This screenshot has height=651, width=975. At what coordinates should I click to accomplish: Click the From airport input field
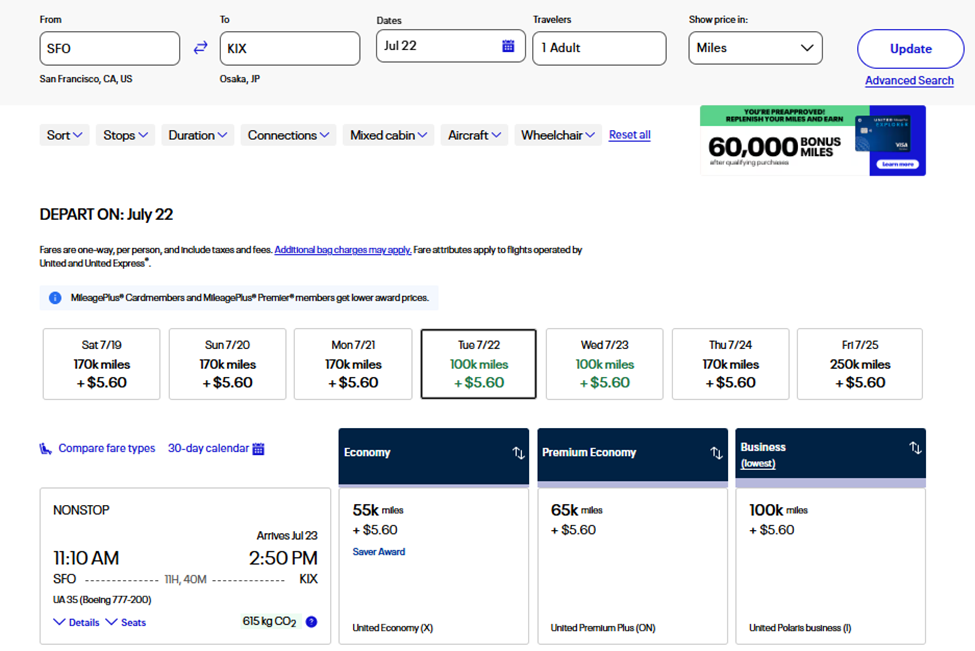110,48
